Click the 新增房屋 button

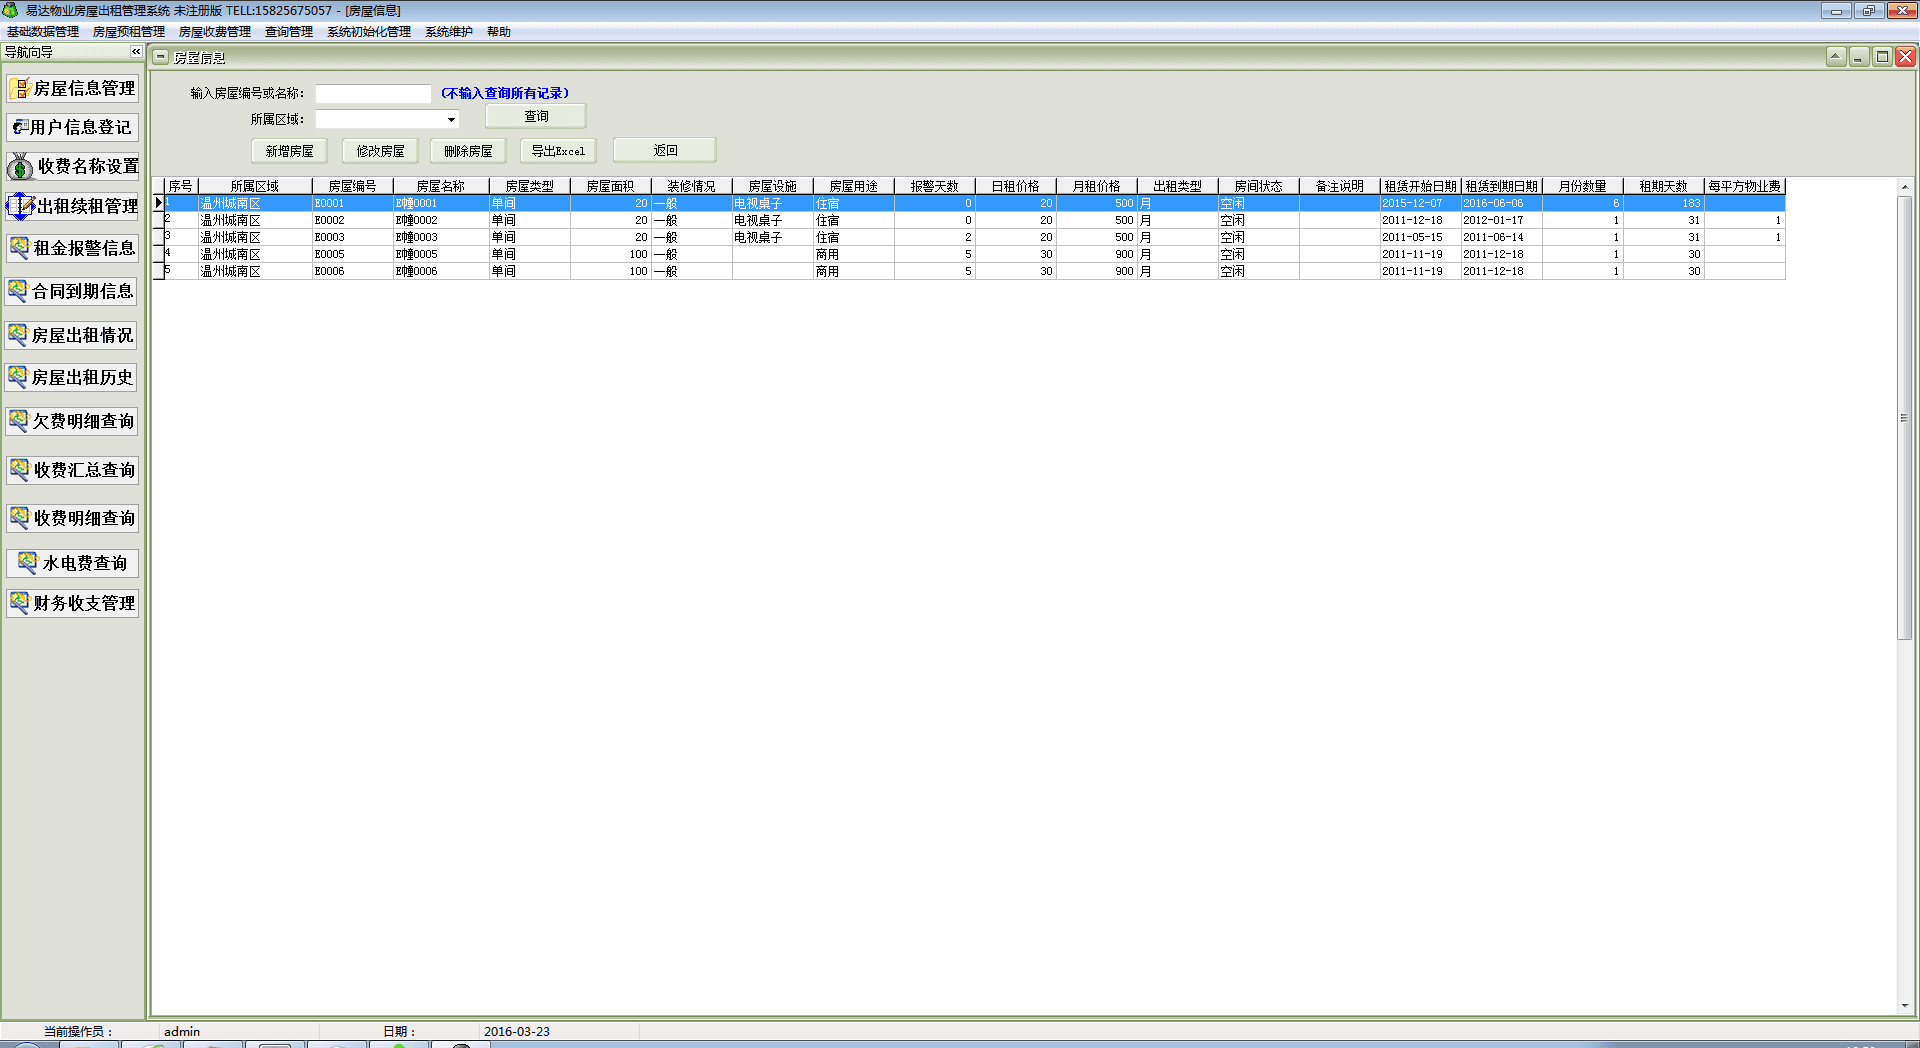289,151
